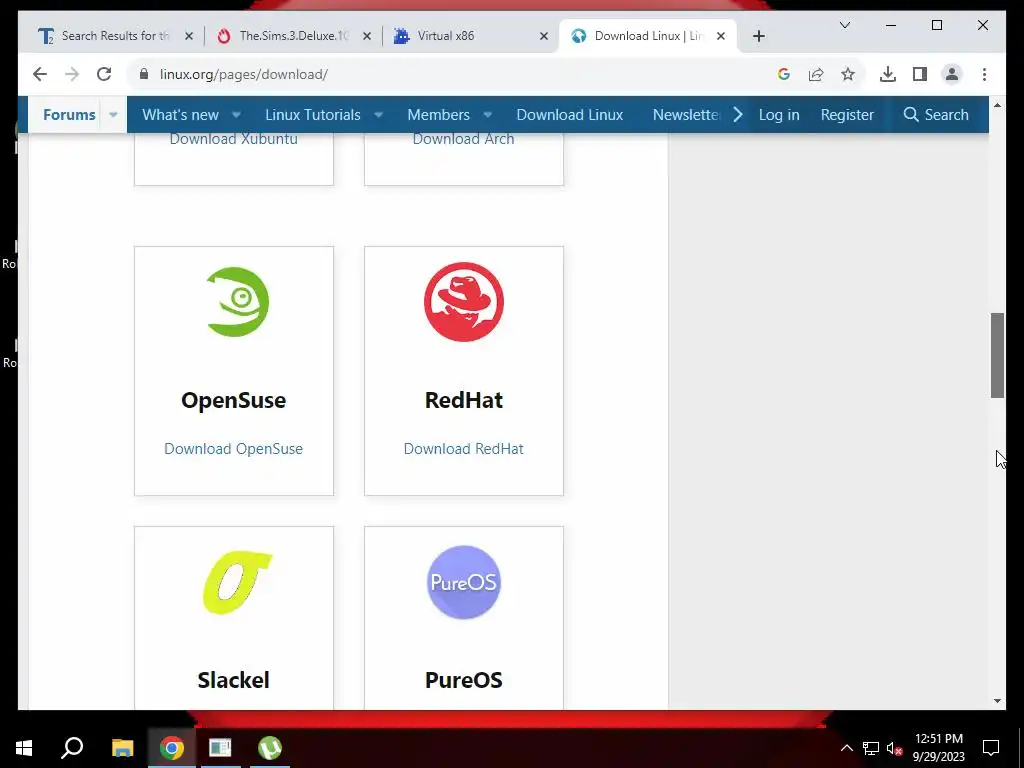
Task: Go back to the previous page
Action: pyautogui.click(x=40, y=74)
